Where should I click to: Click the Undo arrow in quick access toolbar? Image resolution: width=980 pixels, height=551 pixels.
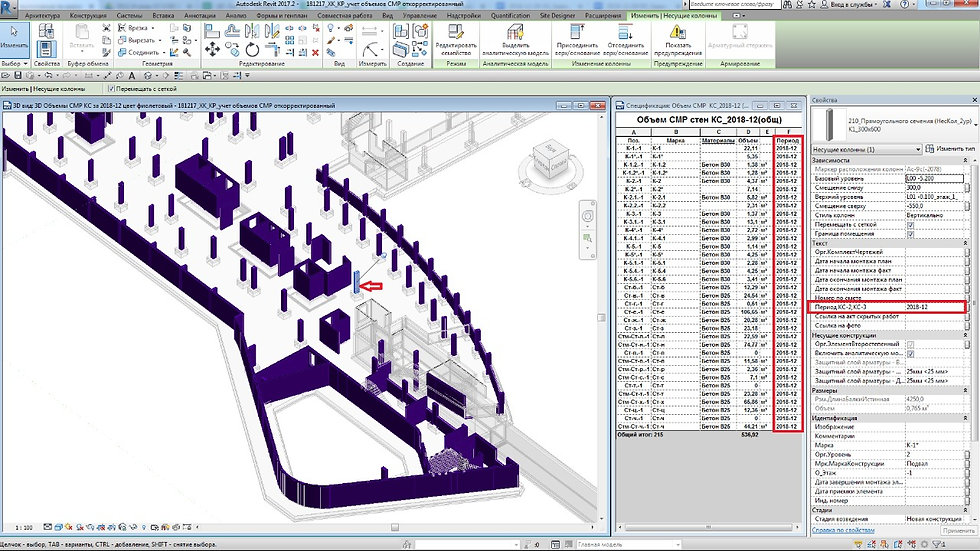coord(48,76)
